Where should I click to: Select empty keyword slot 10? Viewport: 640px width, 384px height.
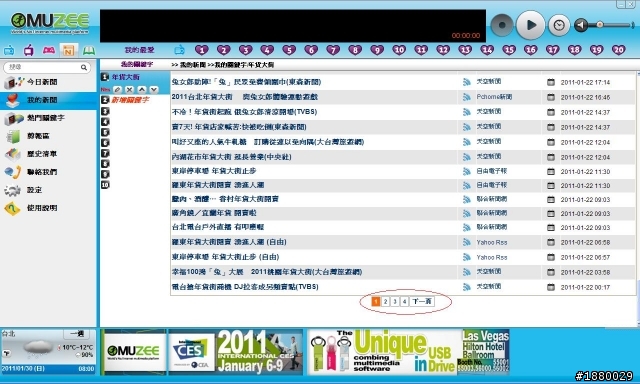coord(105,185)
